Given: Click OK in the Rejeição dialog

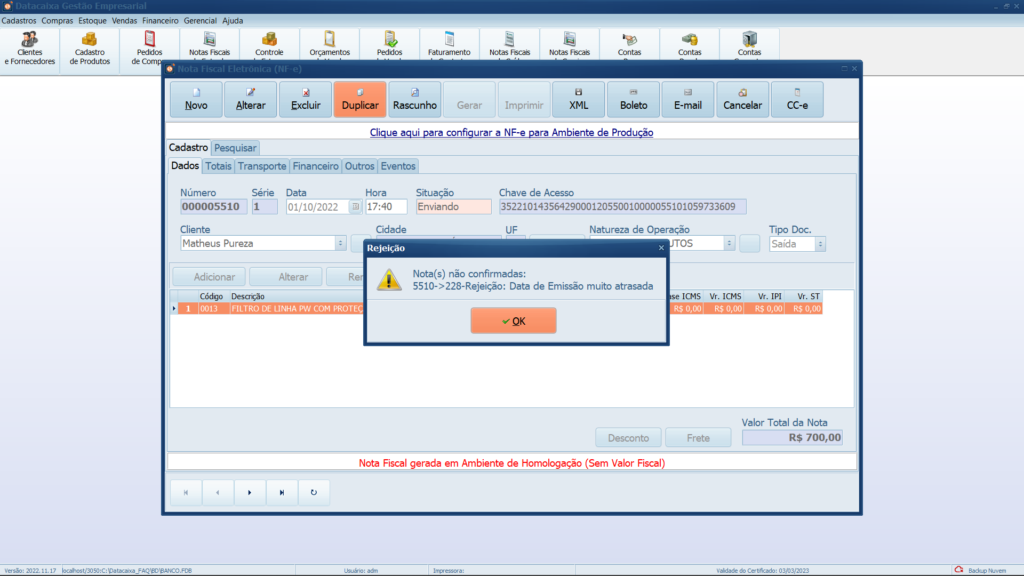Looking at the screenshot, I should 513,321.
